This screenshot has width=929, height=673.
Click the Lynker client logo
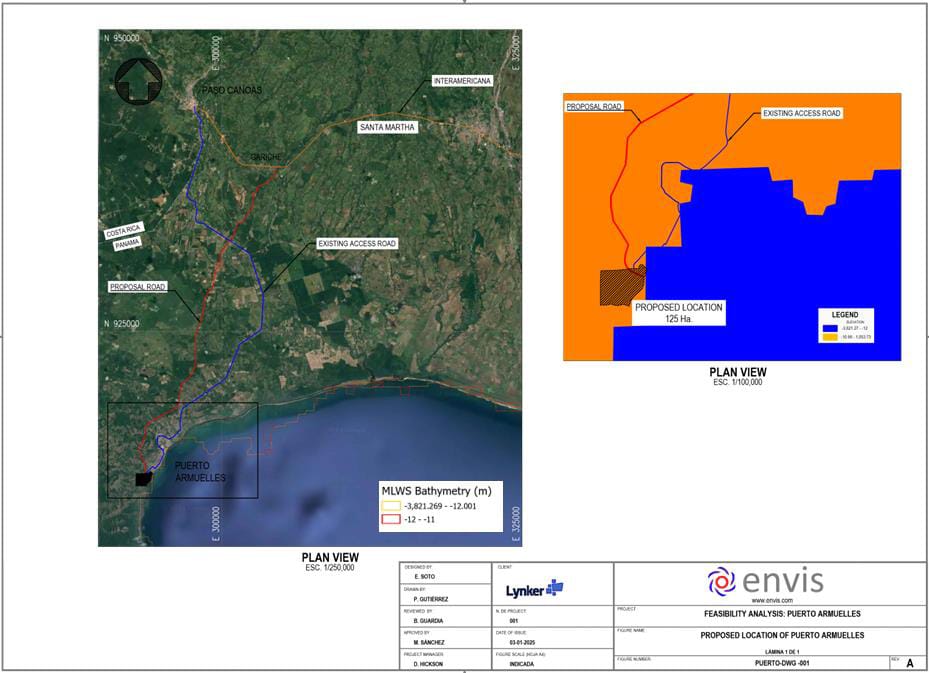pyautogui.click(x=535, y=588)
